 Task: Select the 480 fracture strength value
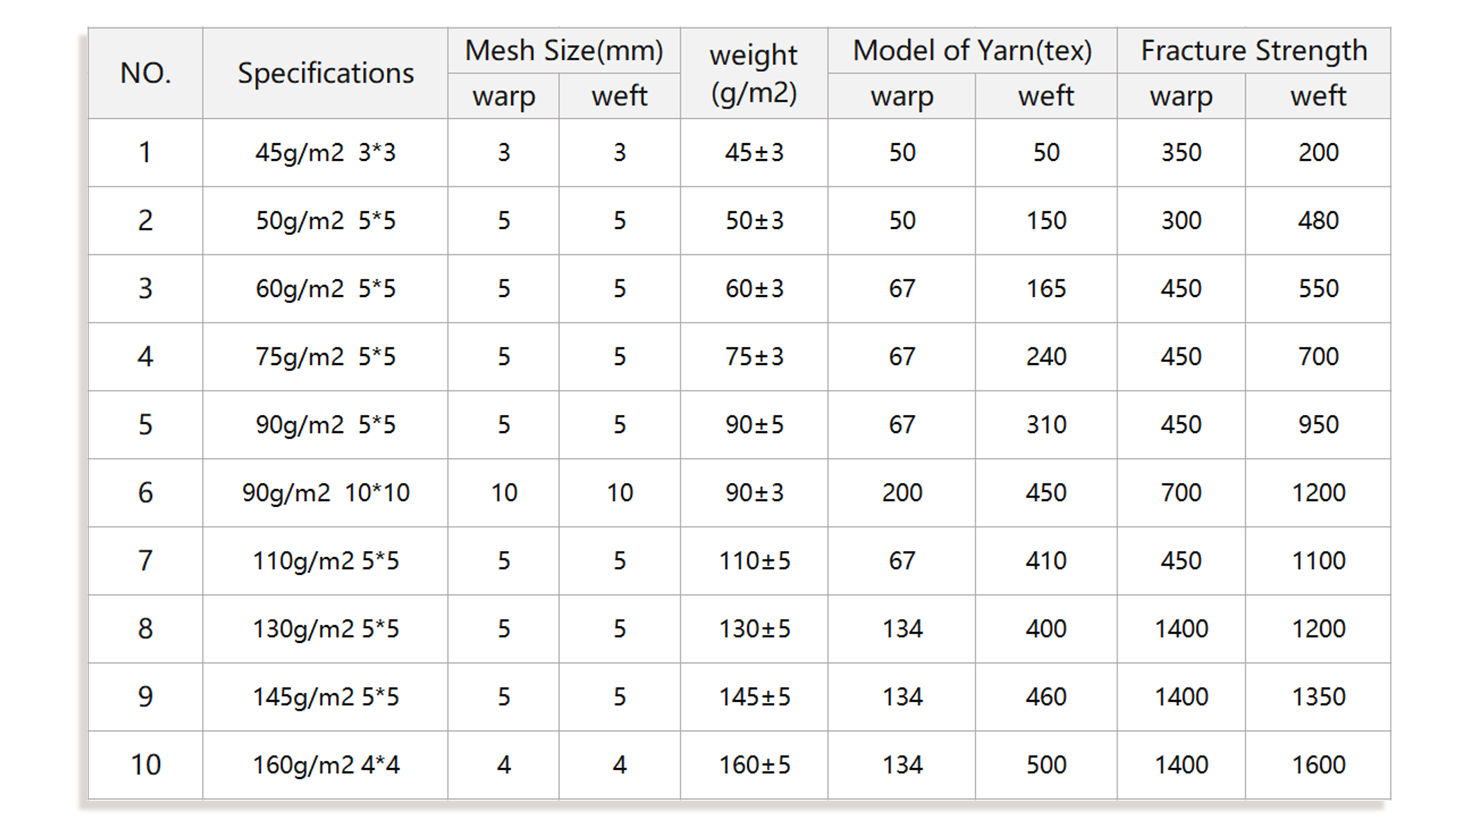(1318, 221)
